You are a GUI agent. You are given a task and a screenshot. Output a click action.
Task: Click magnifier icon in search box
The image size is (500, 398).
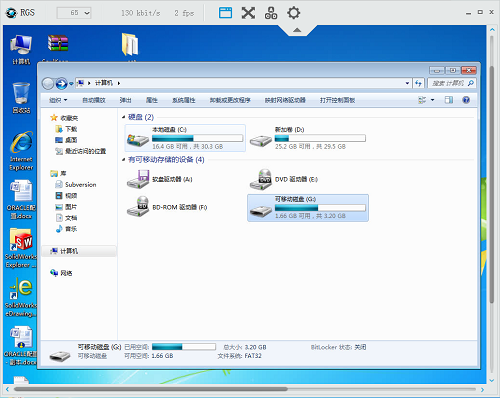point(471,83)
